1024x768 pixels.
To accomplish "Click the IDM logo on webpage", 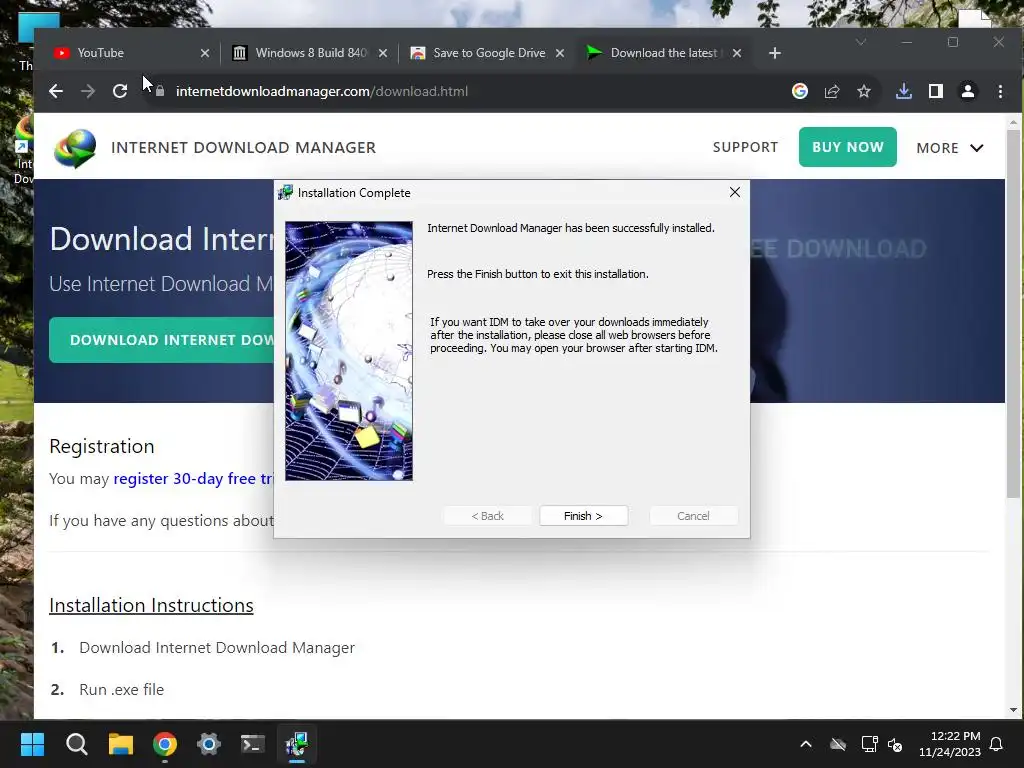I will pos(75,148).
